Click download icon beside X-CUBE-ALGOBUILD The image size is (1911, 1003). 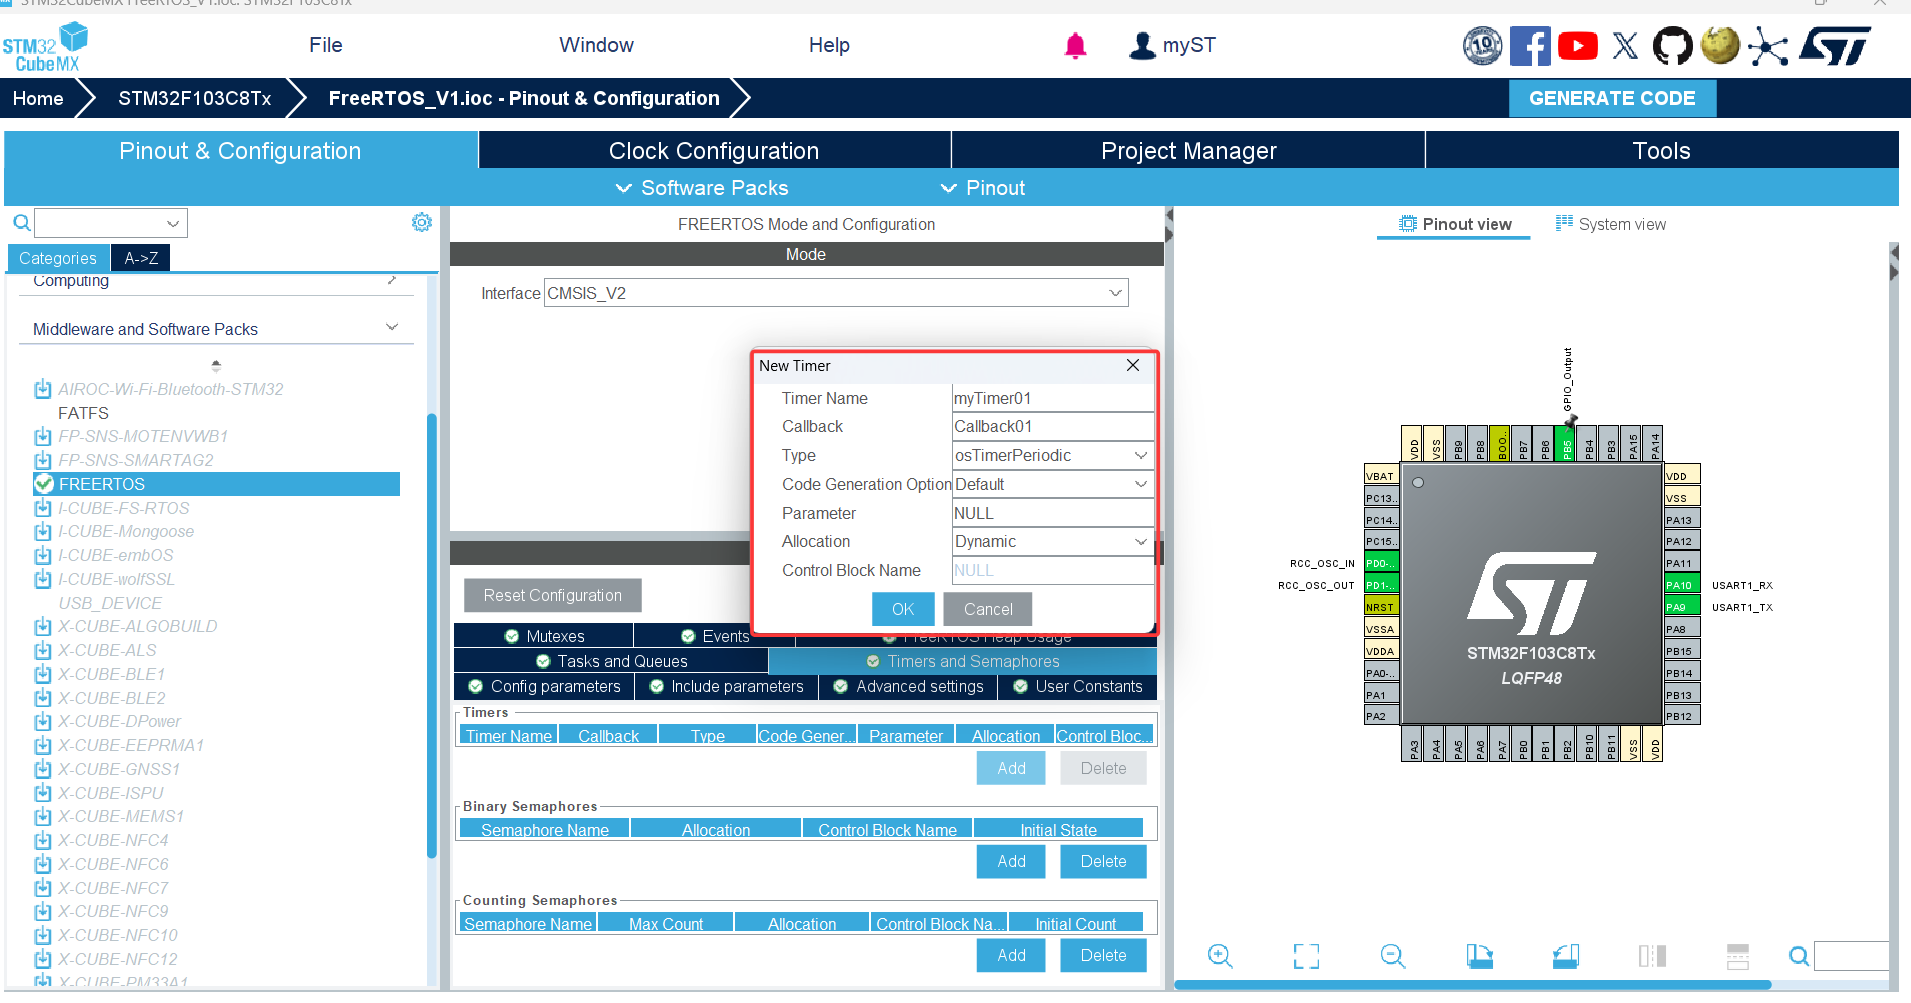(x=43, y=627)
